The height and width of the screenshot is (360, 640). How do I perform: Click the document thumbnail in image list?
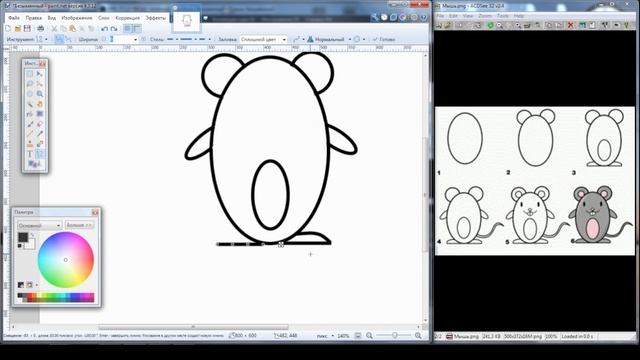187,20
